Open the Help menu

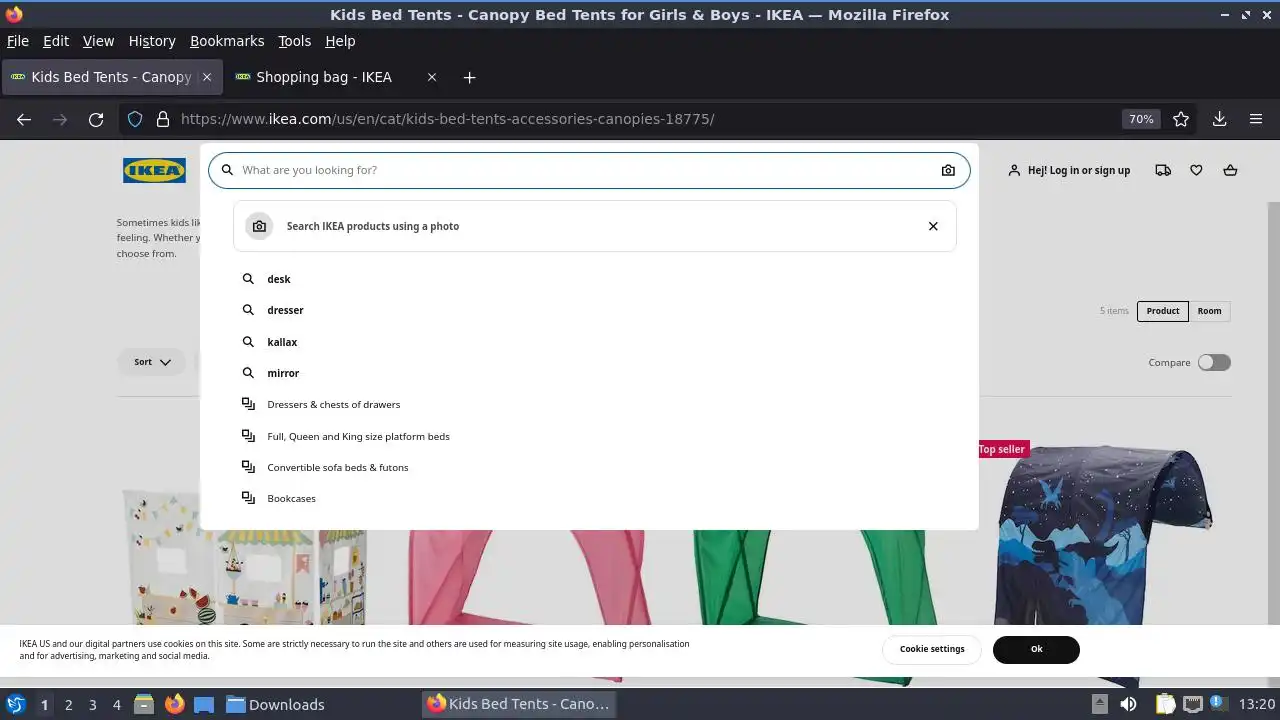[x=340, y=41]
